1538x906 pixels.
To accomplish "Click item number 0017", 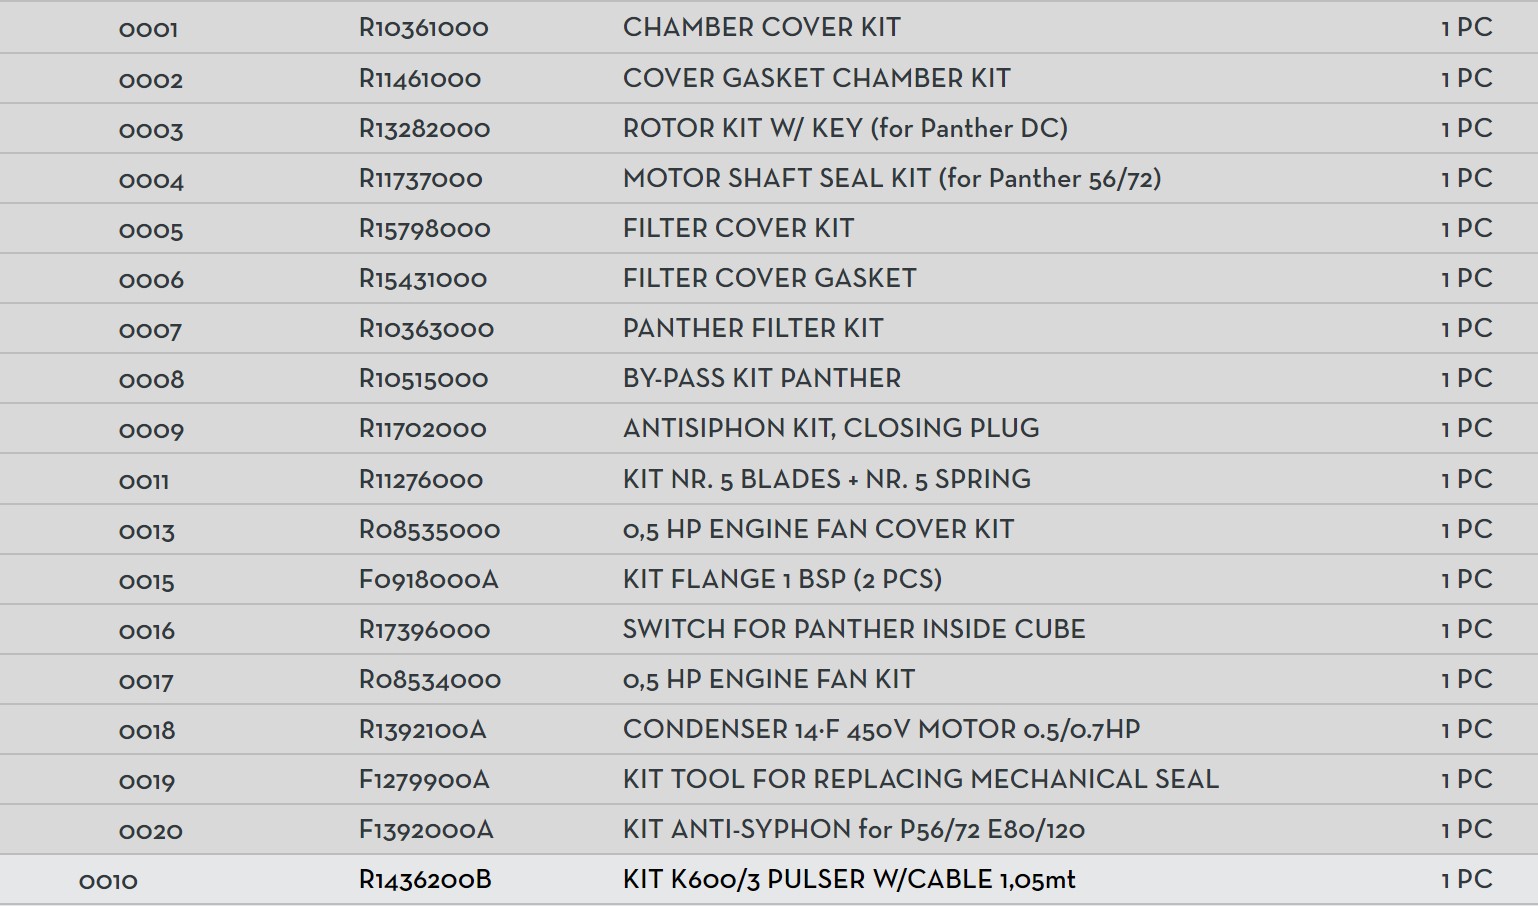I will [x=146, y=681].
